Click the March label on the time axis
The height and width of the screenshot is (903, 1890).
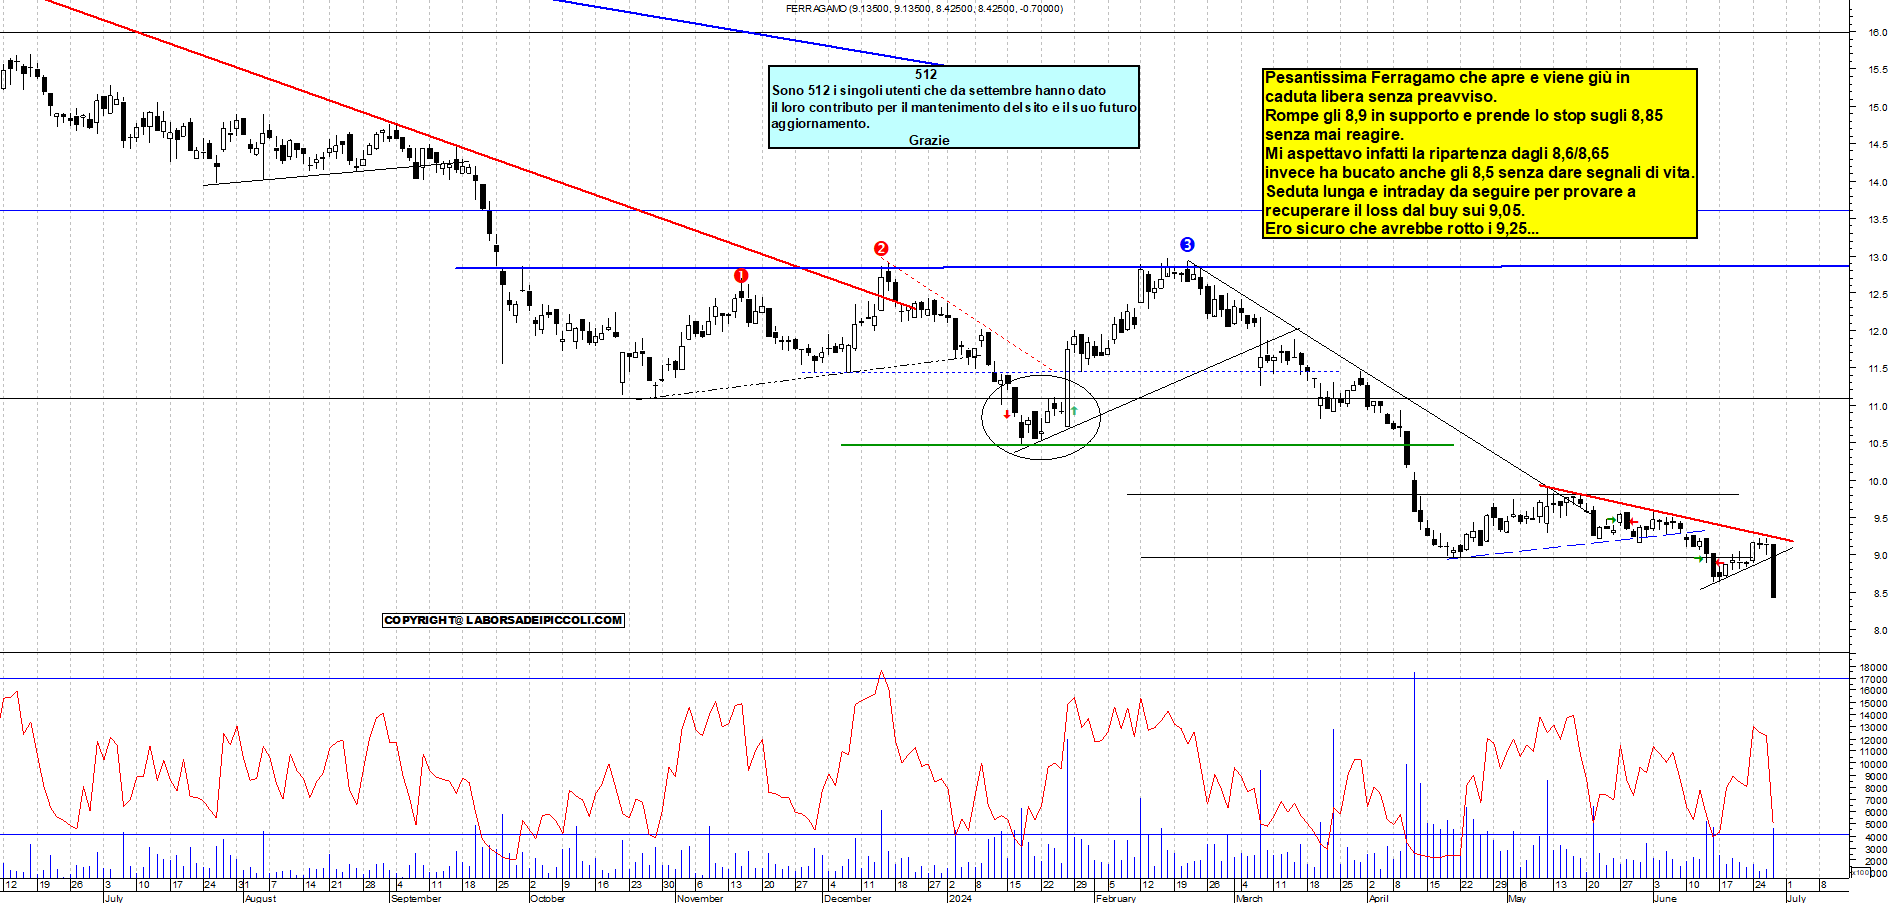[1249, 898]
